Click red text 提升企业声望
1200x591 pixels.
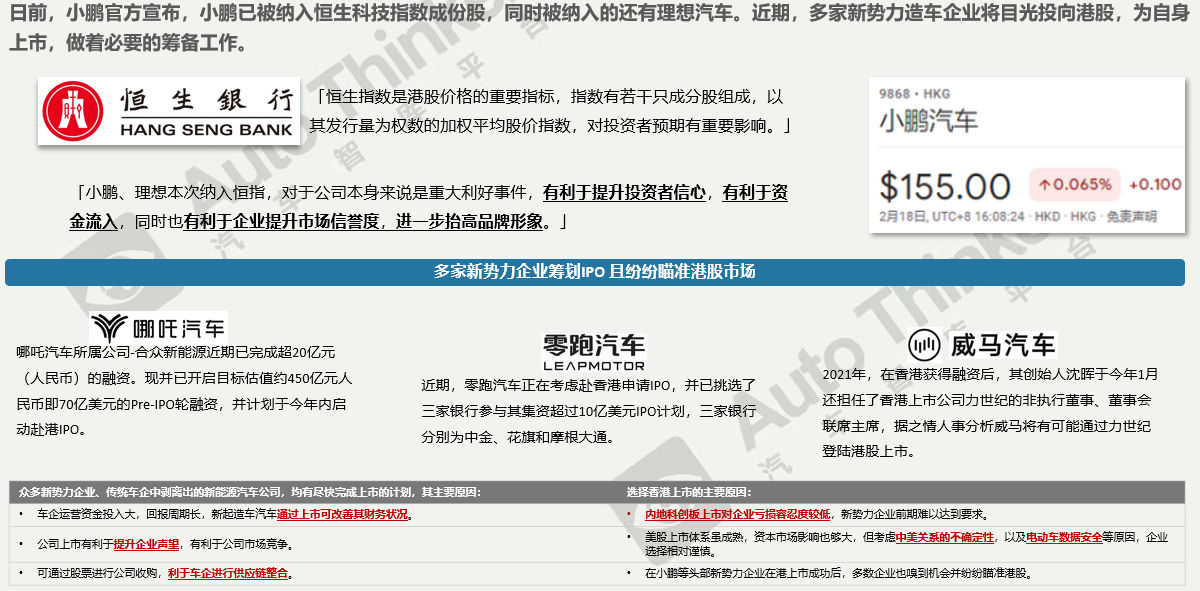pyautogui.click(x=146, y=544)
